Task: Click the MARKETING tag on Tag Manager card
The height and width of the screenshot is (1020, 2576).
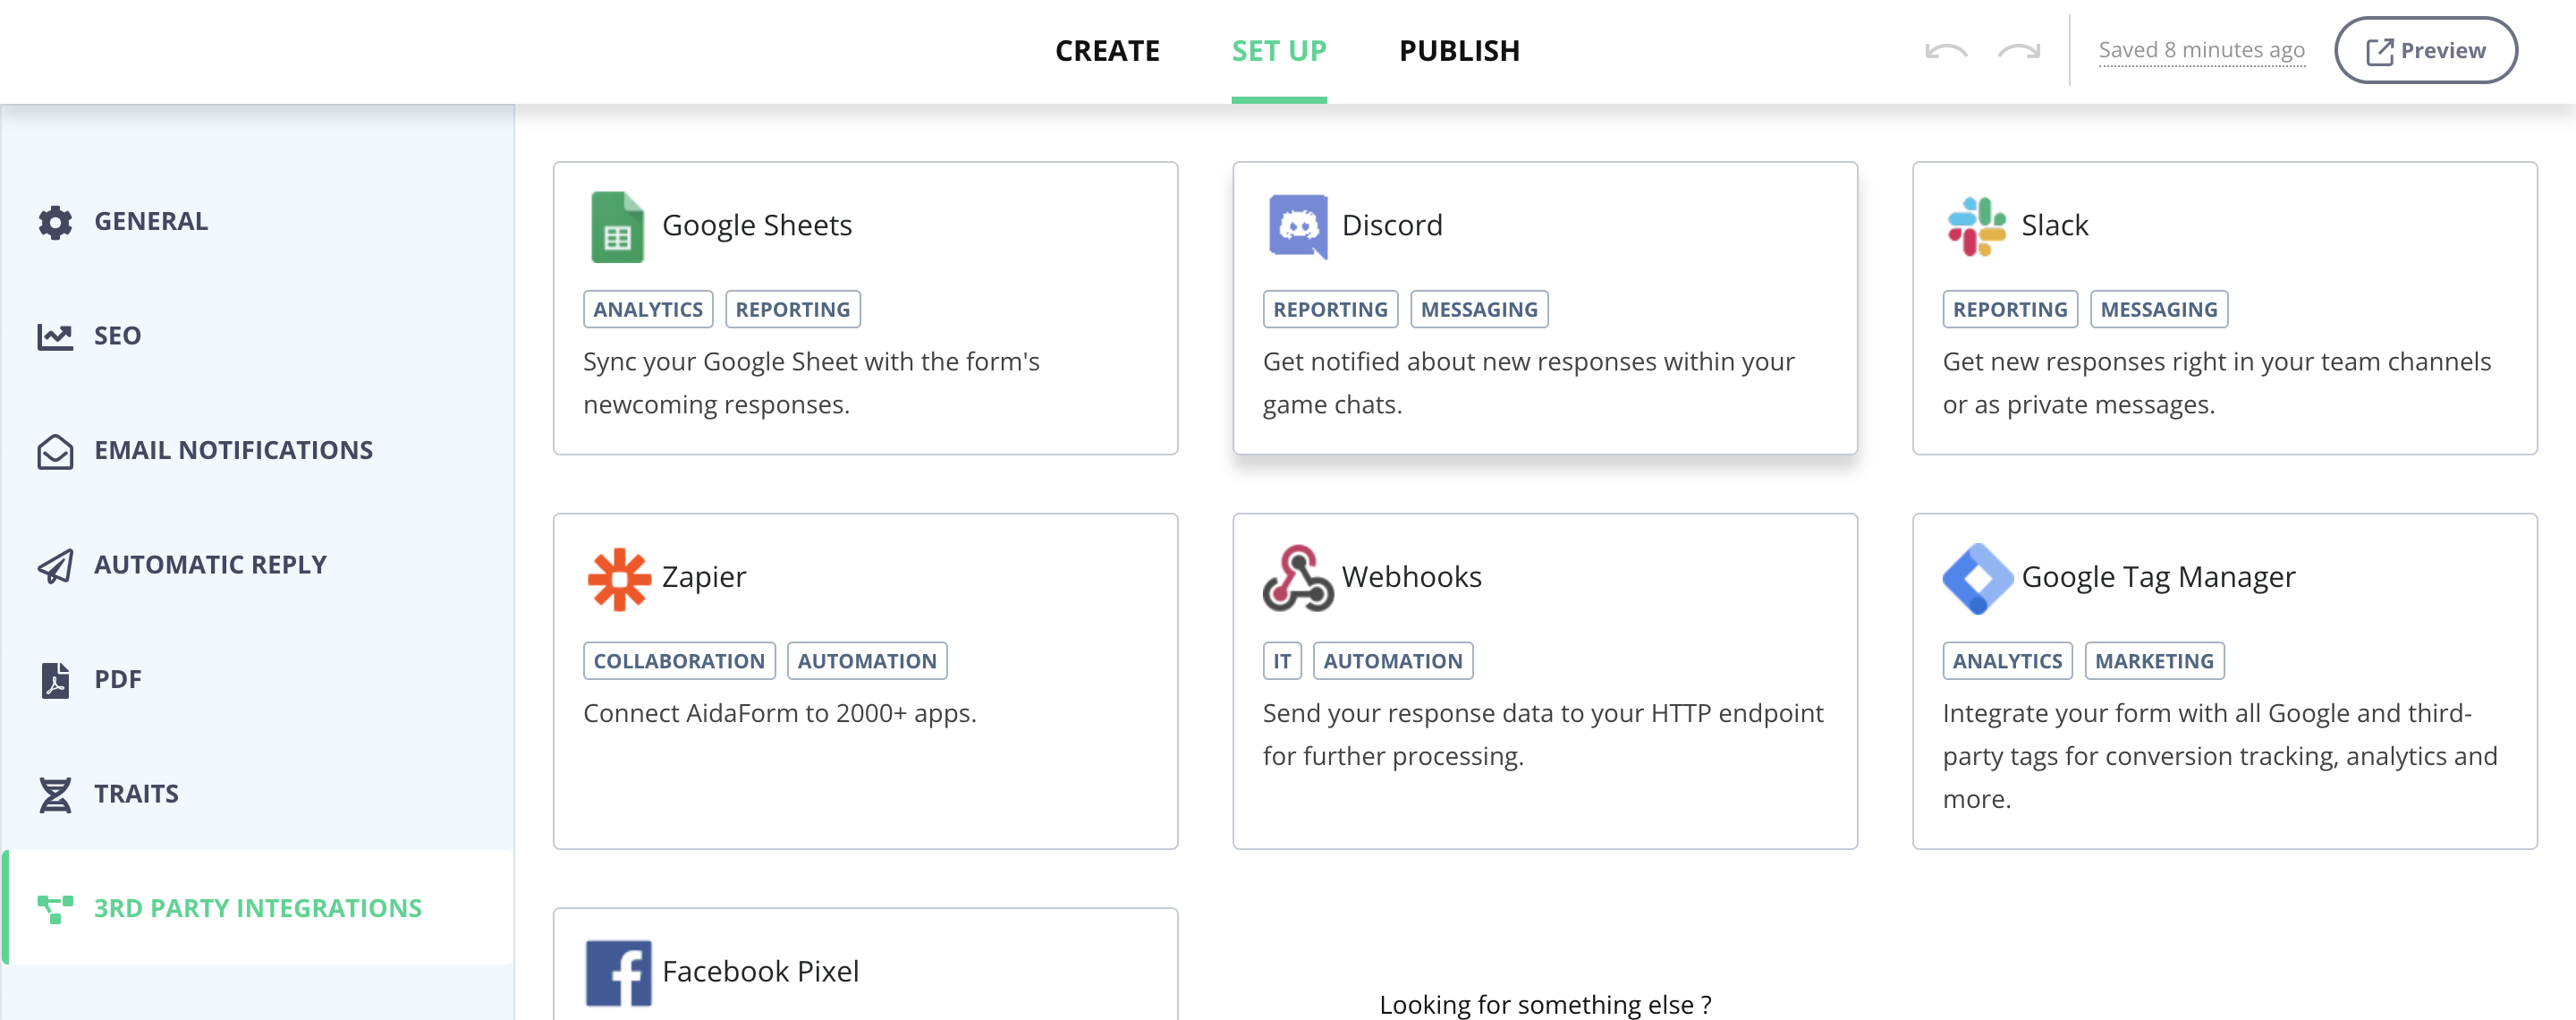Action: click(x=2154, y=662)
